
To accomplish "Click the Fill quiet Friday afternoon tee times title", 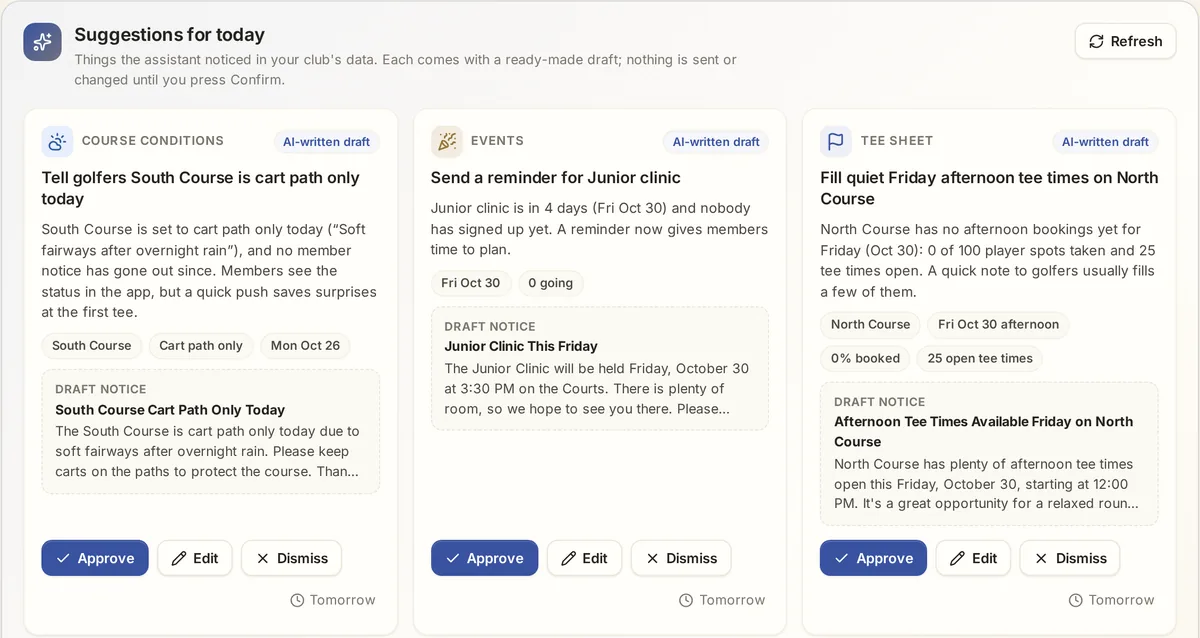I will (x=989, y=188).
